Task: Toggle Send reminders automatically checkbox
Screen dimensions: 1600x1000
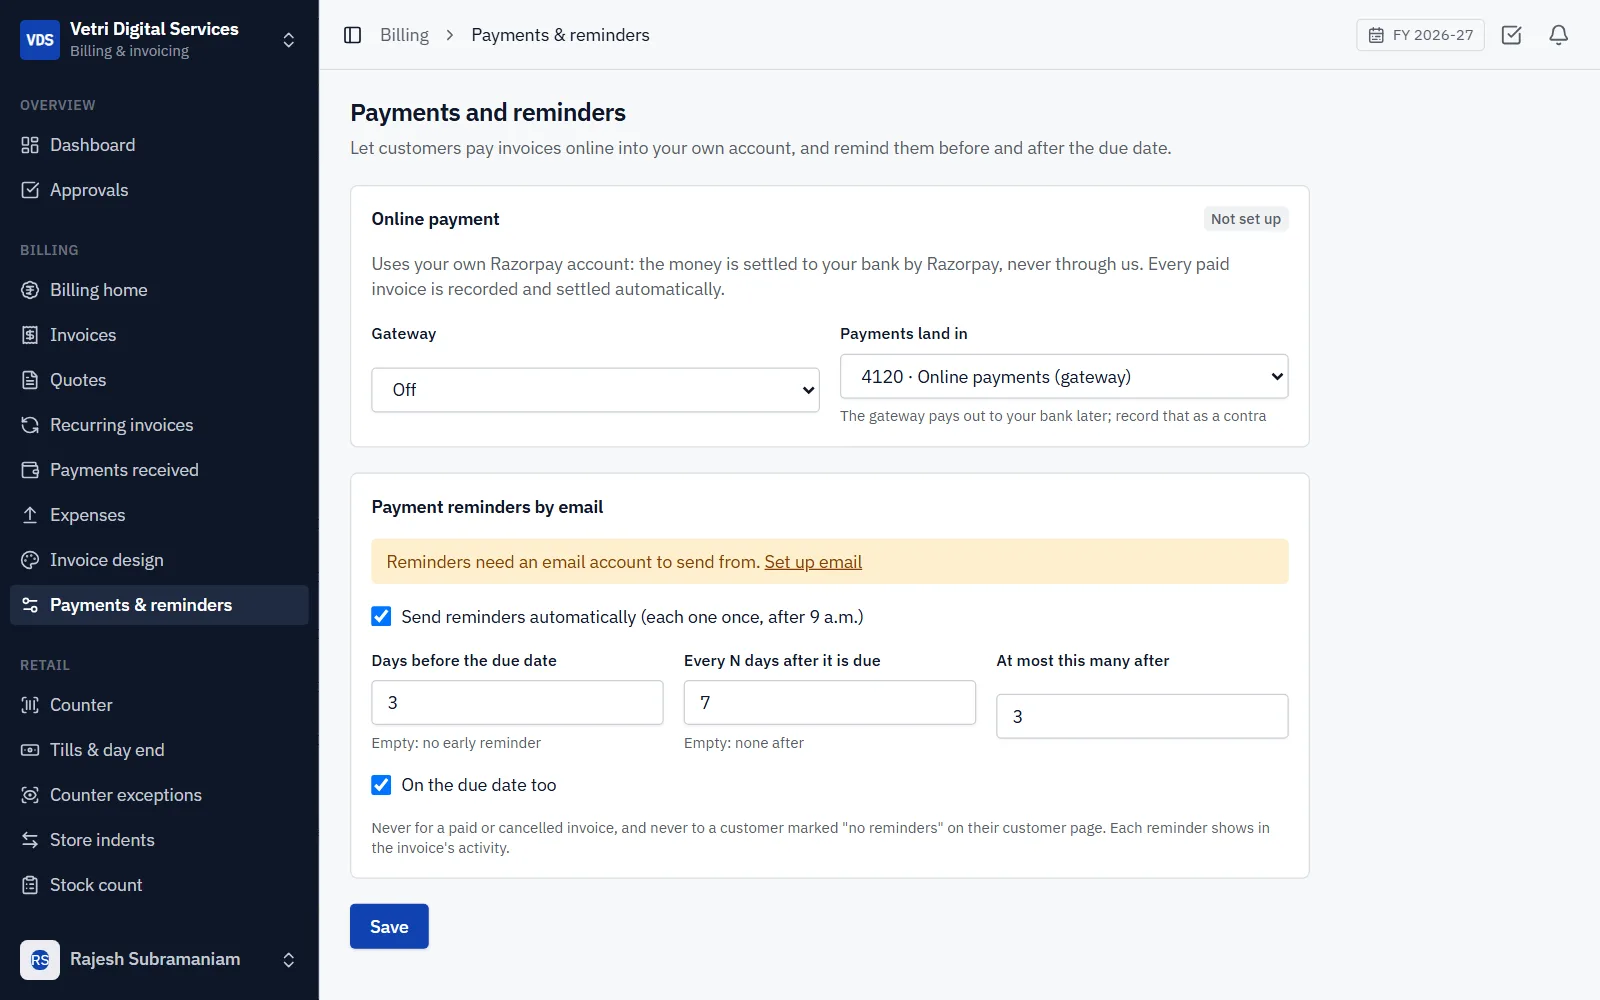Action: tap(381, 616)
